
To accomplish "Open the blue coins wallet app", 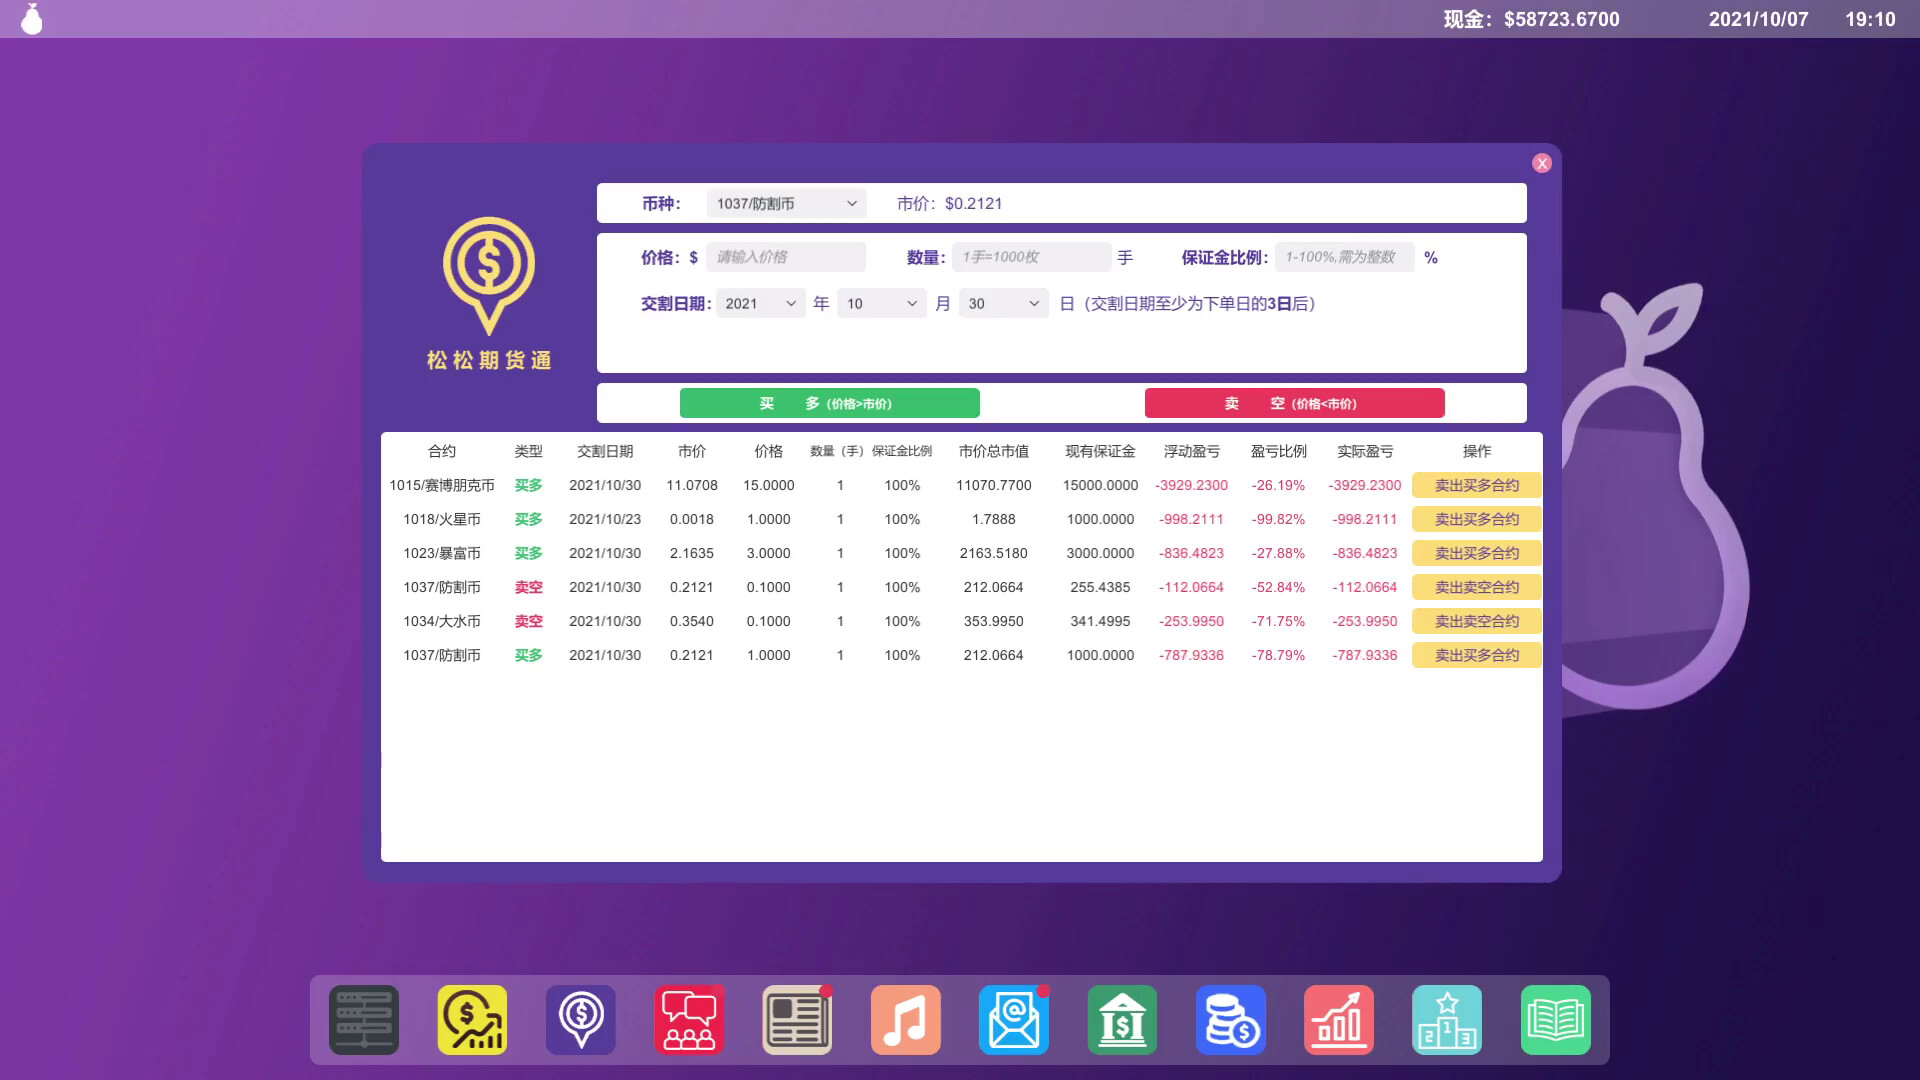I will 1230,1019.
